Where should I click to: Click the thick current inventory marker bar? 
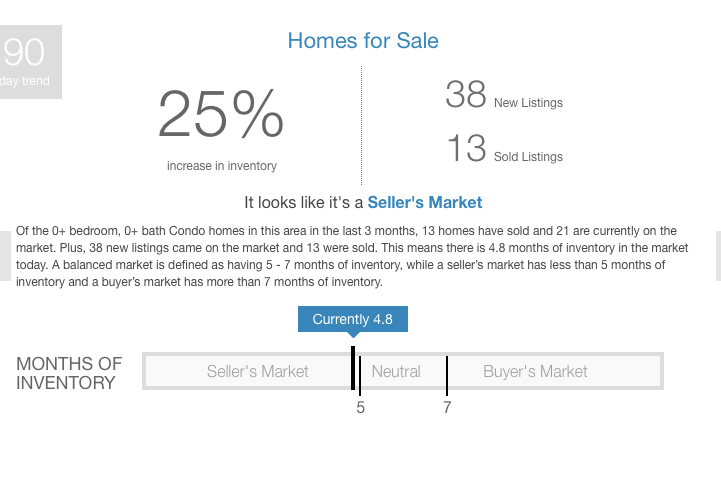click(x=353, y=368)
